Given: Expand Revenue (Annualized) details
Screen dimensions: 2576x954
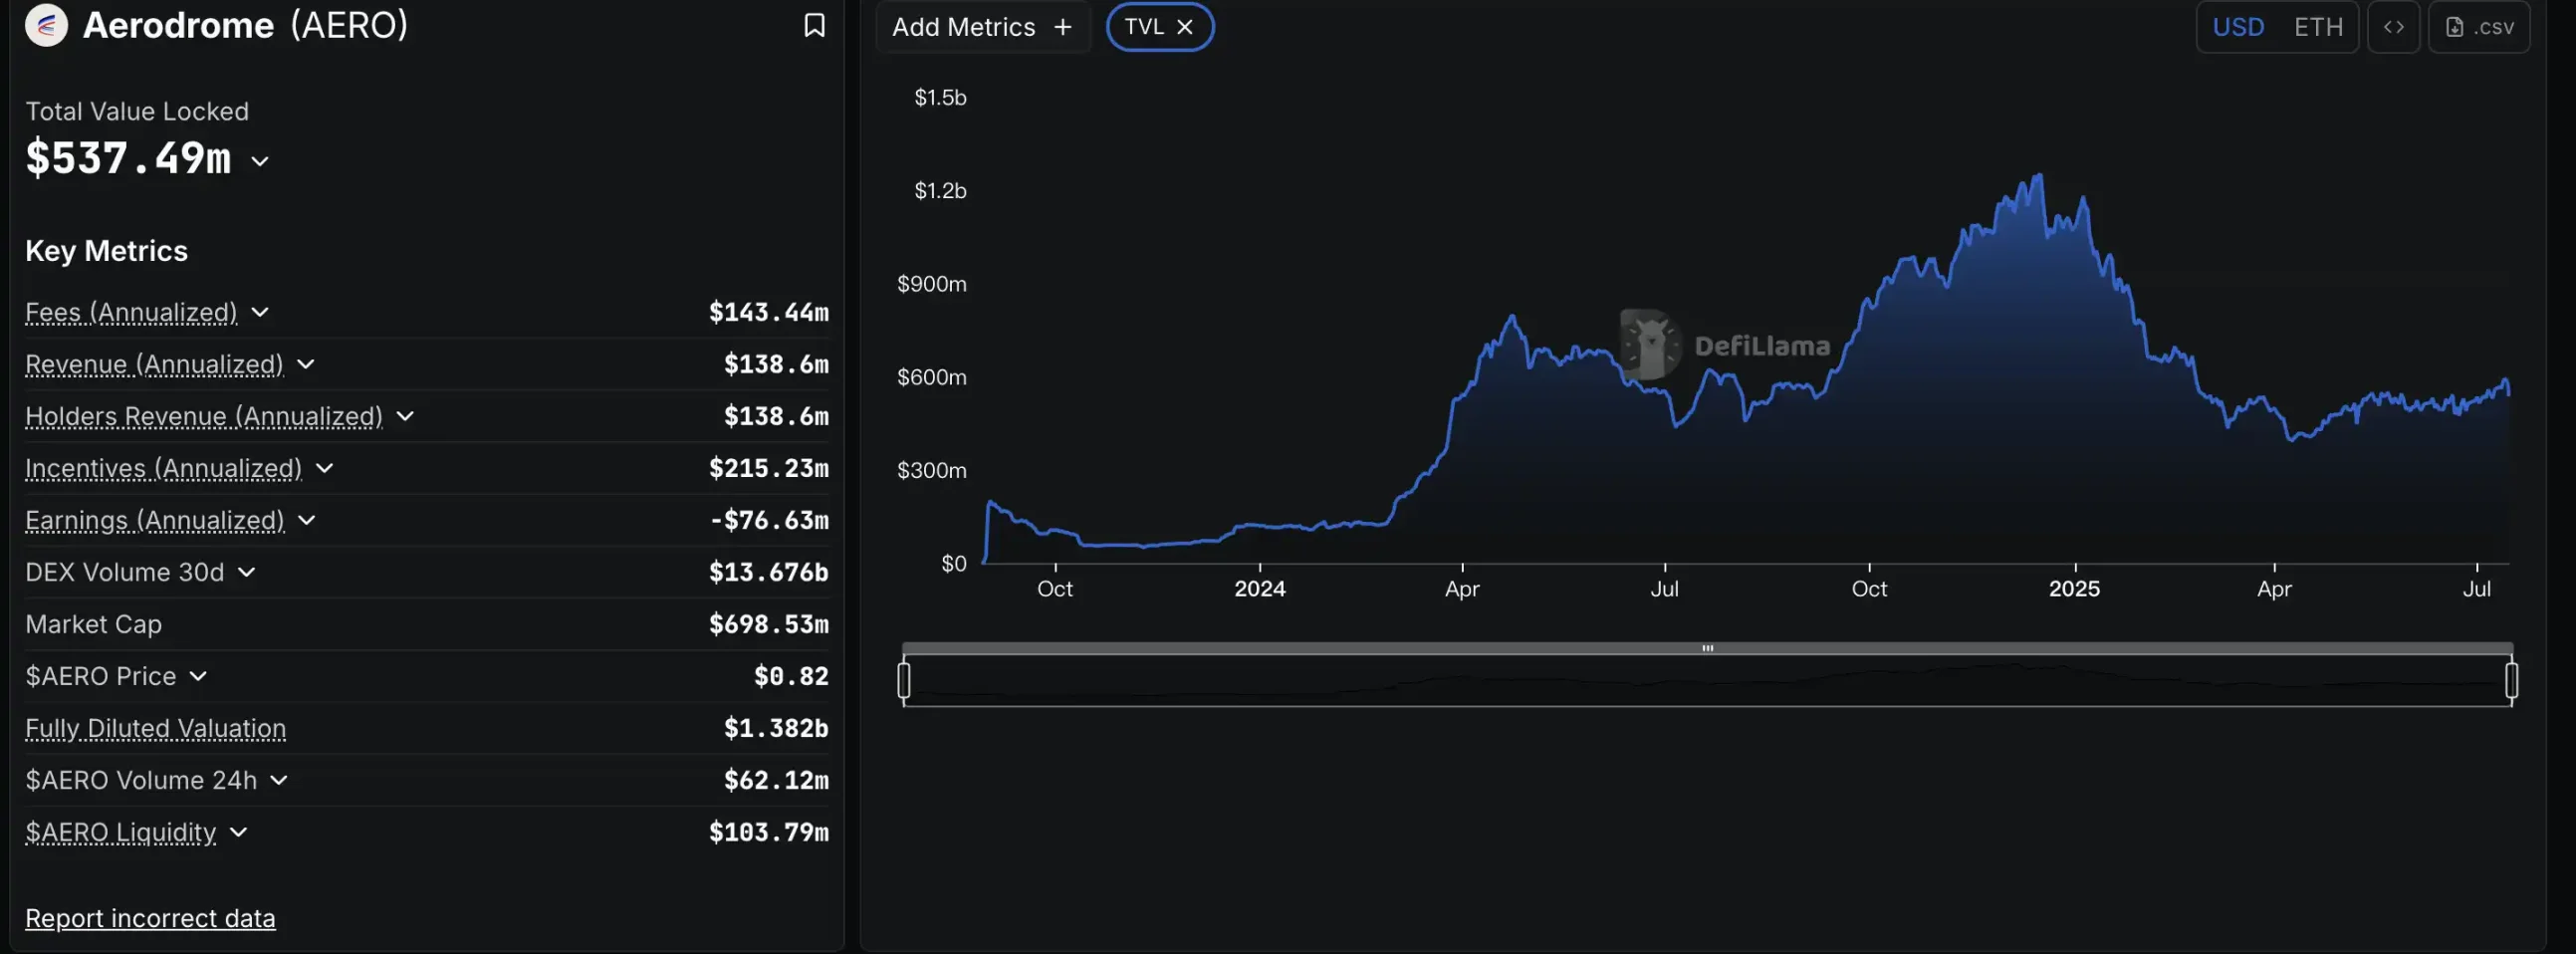Looking at the screenshot, I should pyautogui.click(x=306, y=364).
